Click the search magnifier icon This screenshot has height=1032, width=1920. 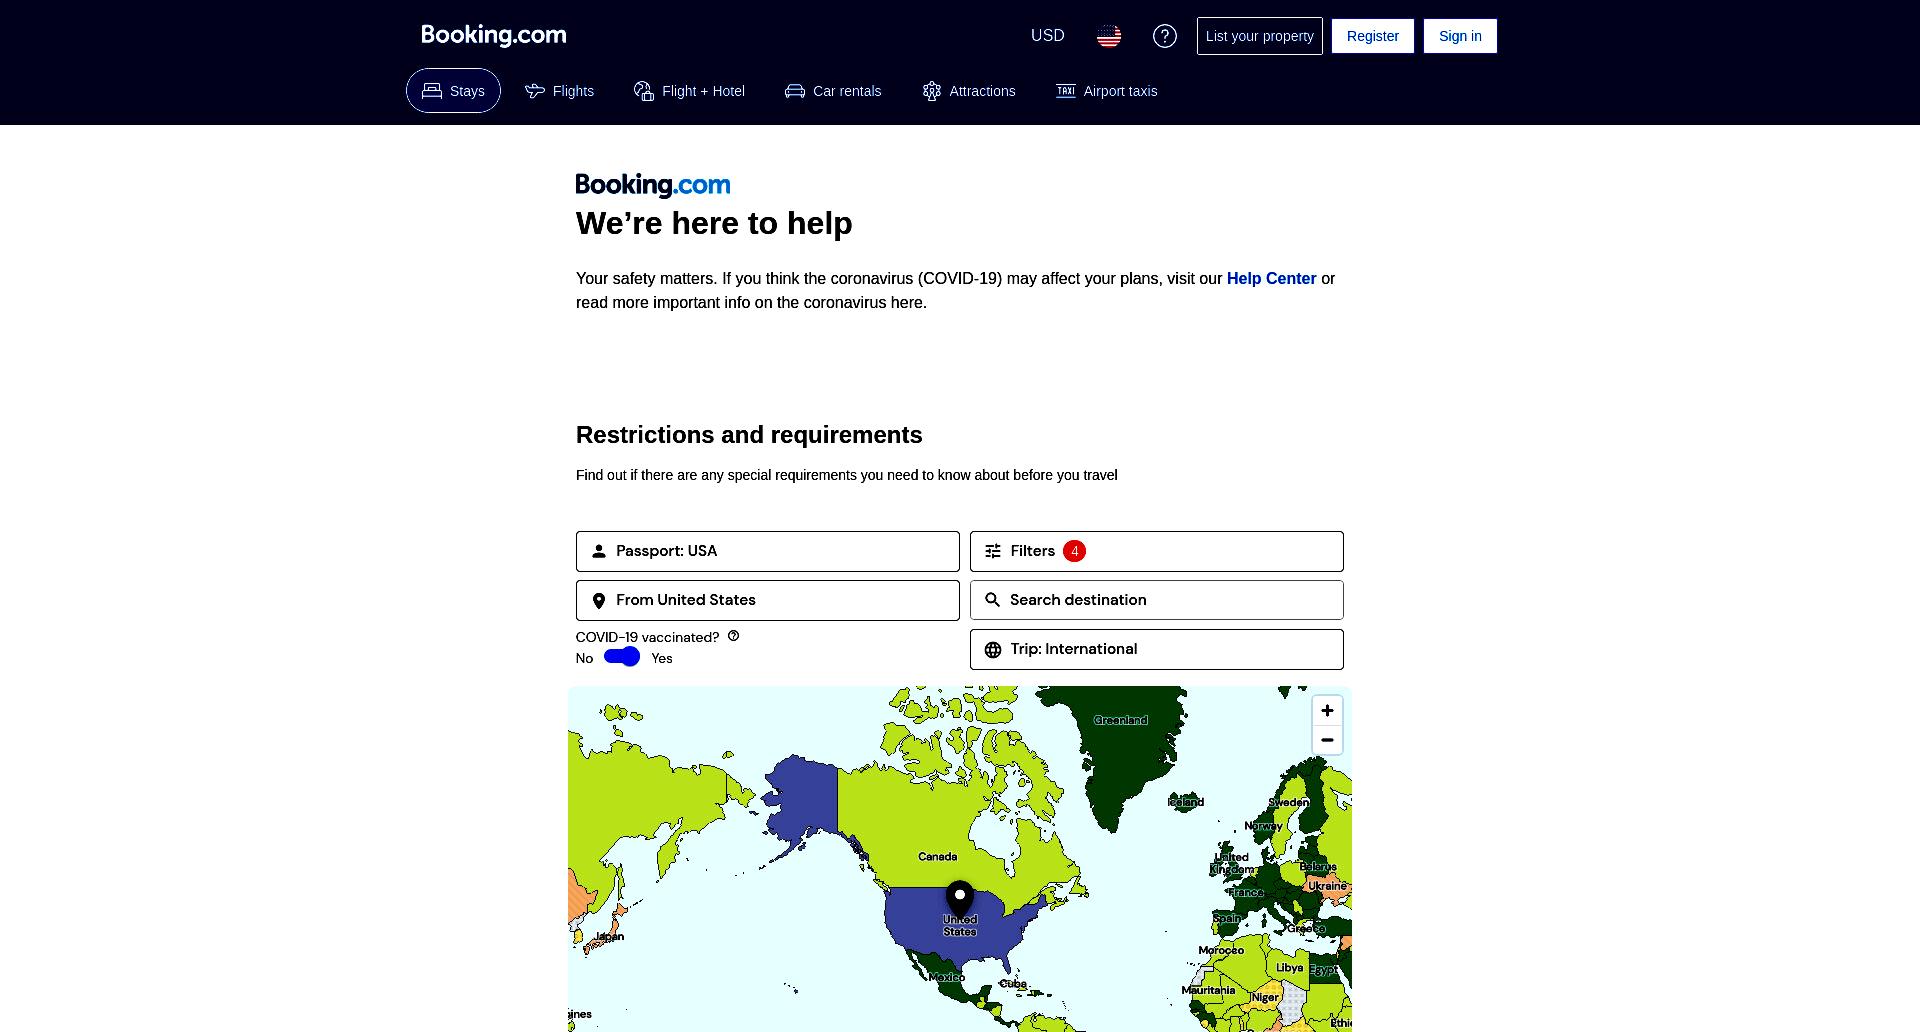pyautogui.click(x=992, y=600)
